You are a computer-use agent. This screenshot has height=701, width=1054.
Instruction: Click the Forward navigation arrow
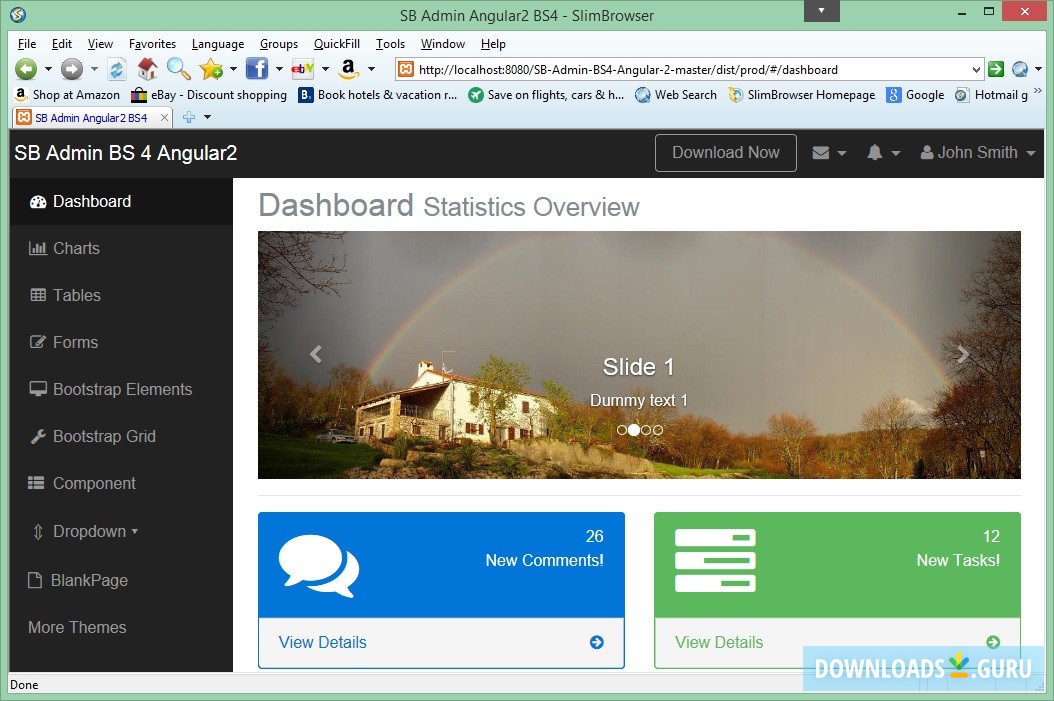pos(72,69)
